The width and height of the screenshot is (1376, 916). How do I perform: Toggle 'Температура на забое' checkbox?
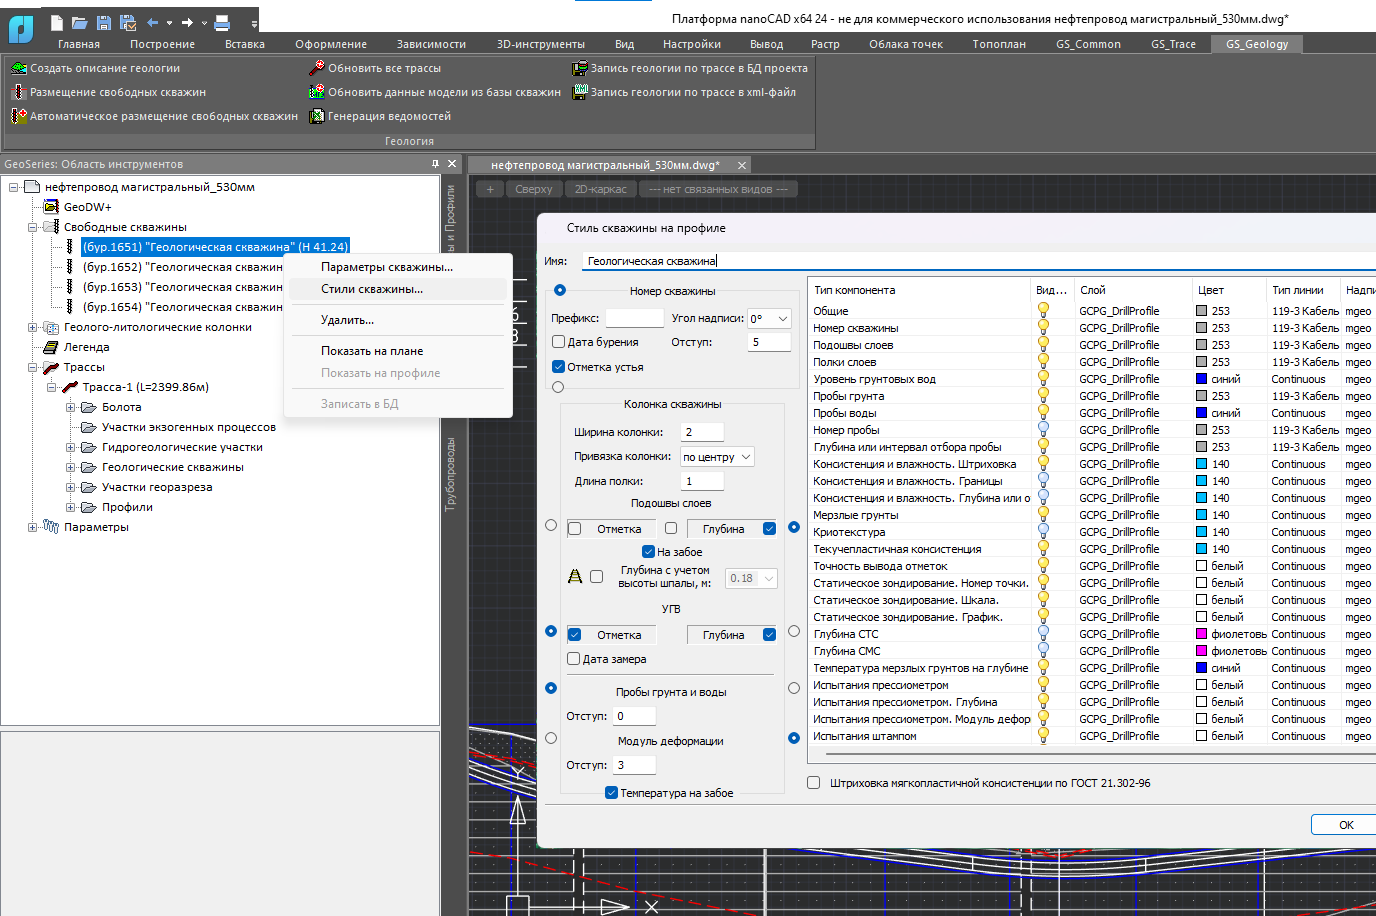click(611, 793)
